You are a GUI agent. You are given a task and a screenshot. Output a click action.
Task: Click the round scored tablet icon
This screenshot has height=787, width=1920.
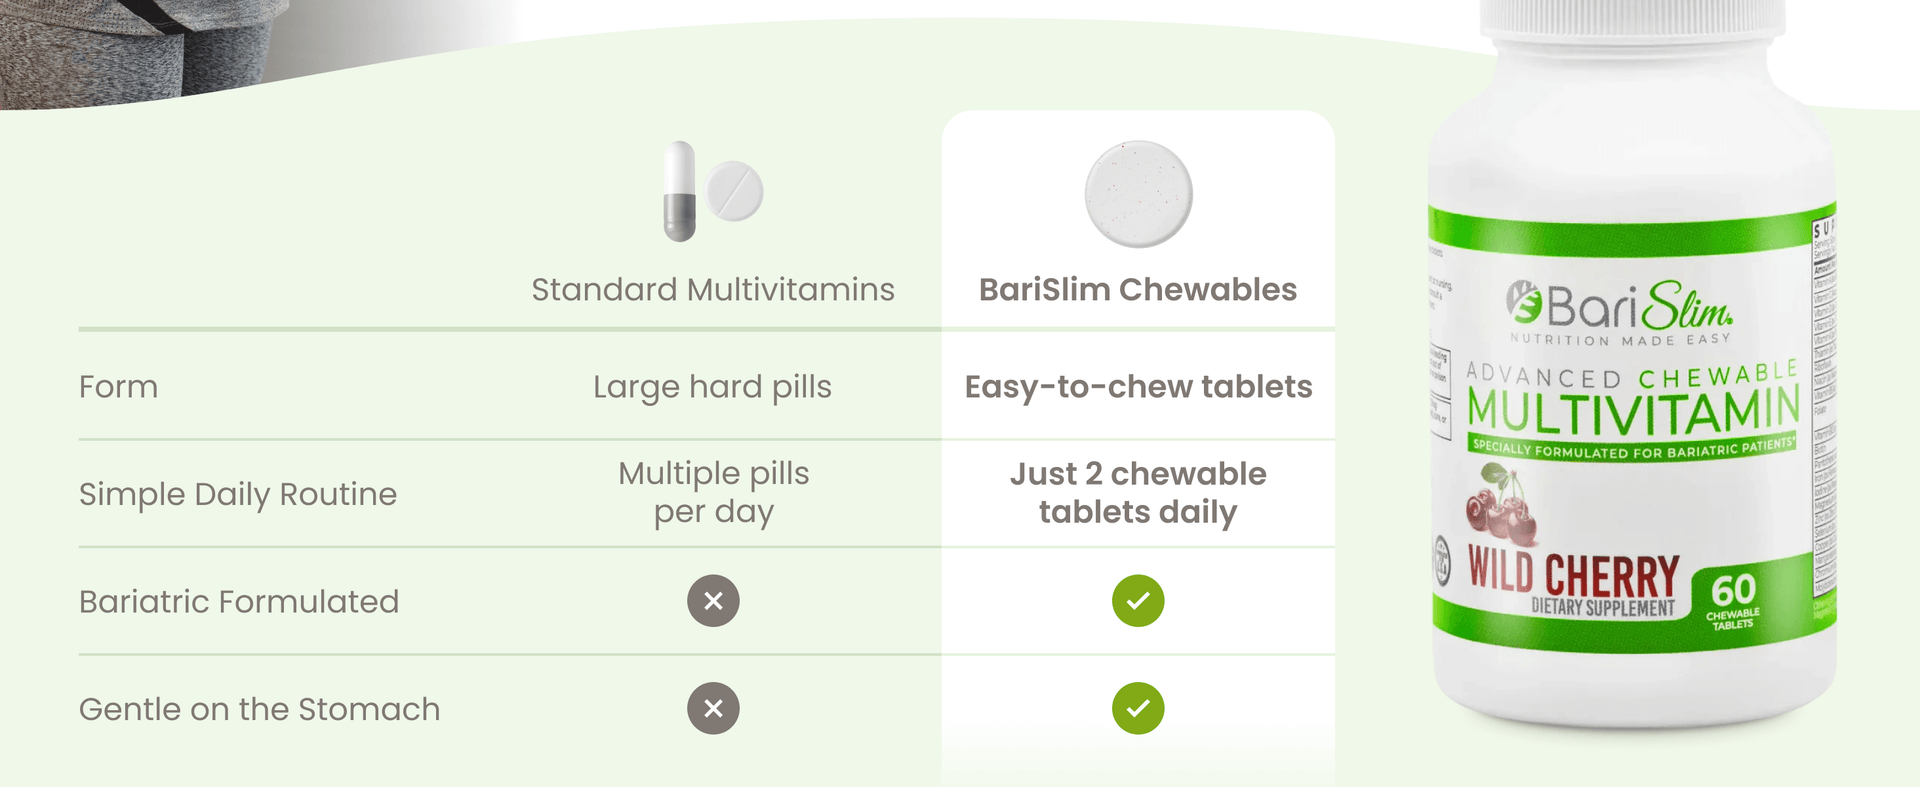735,190
